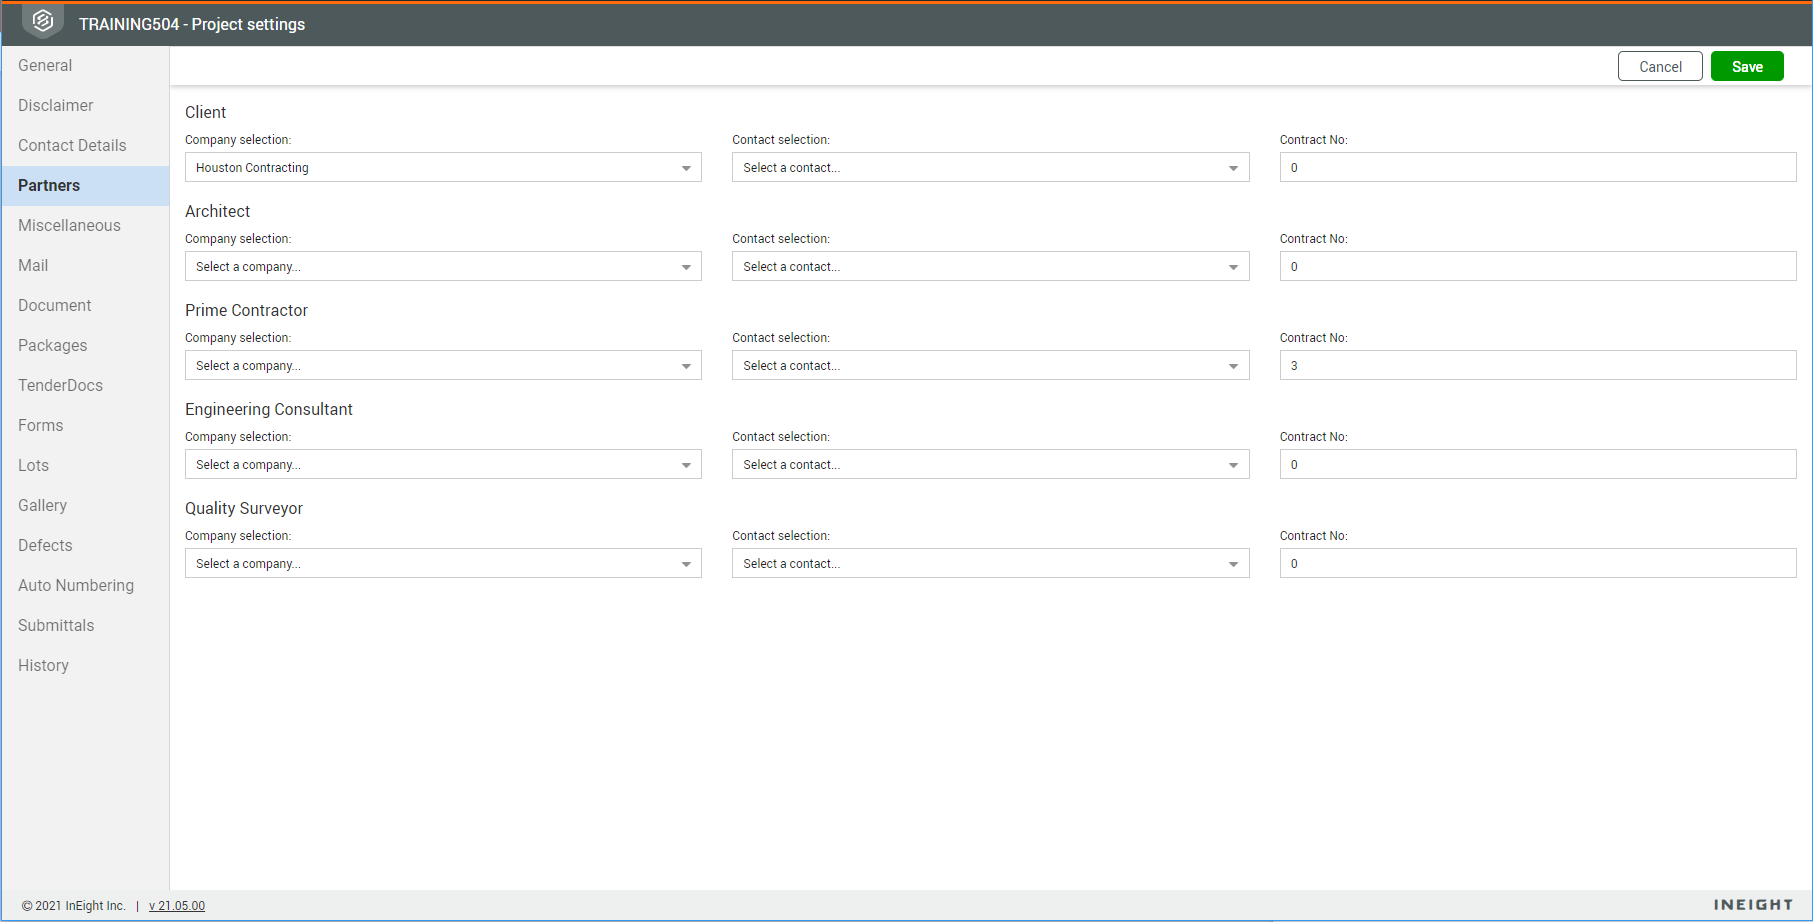Open Quality Surveyor company selection dropdown
The height and width of the screenshot is (922, 1813).
click(x=443, y=563)
